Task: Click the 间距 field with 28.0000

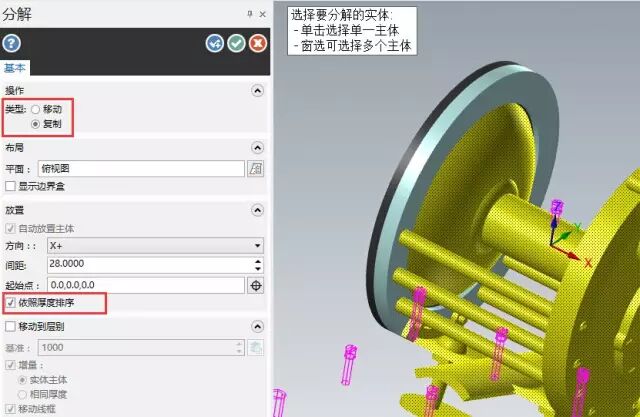Action: point(150,265)
